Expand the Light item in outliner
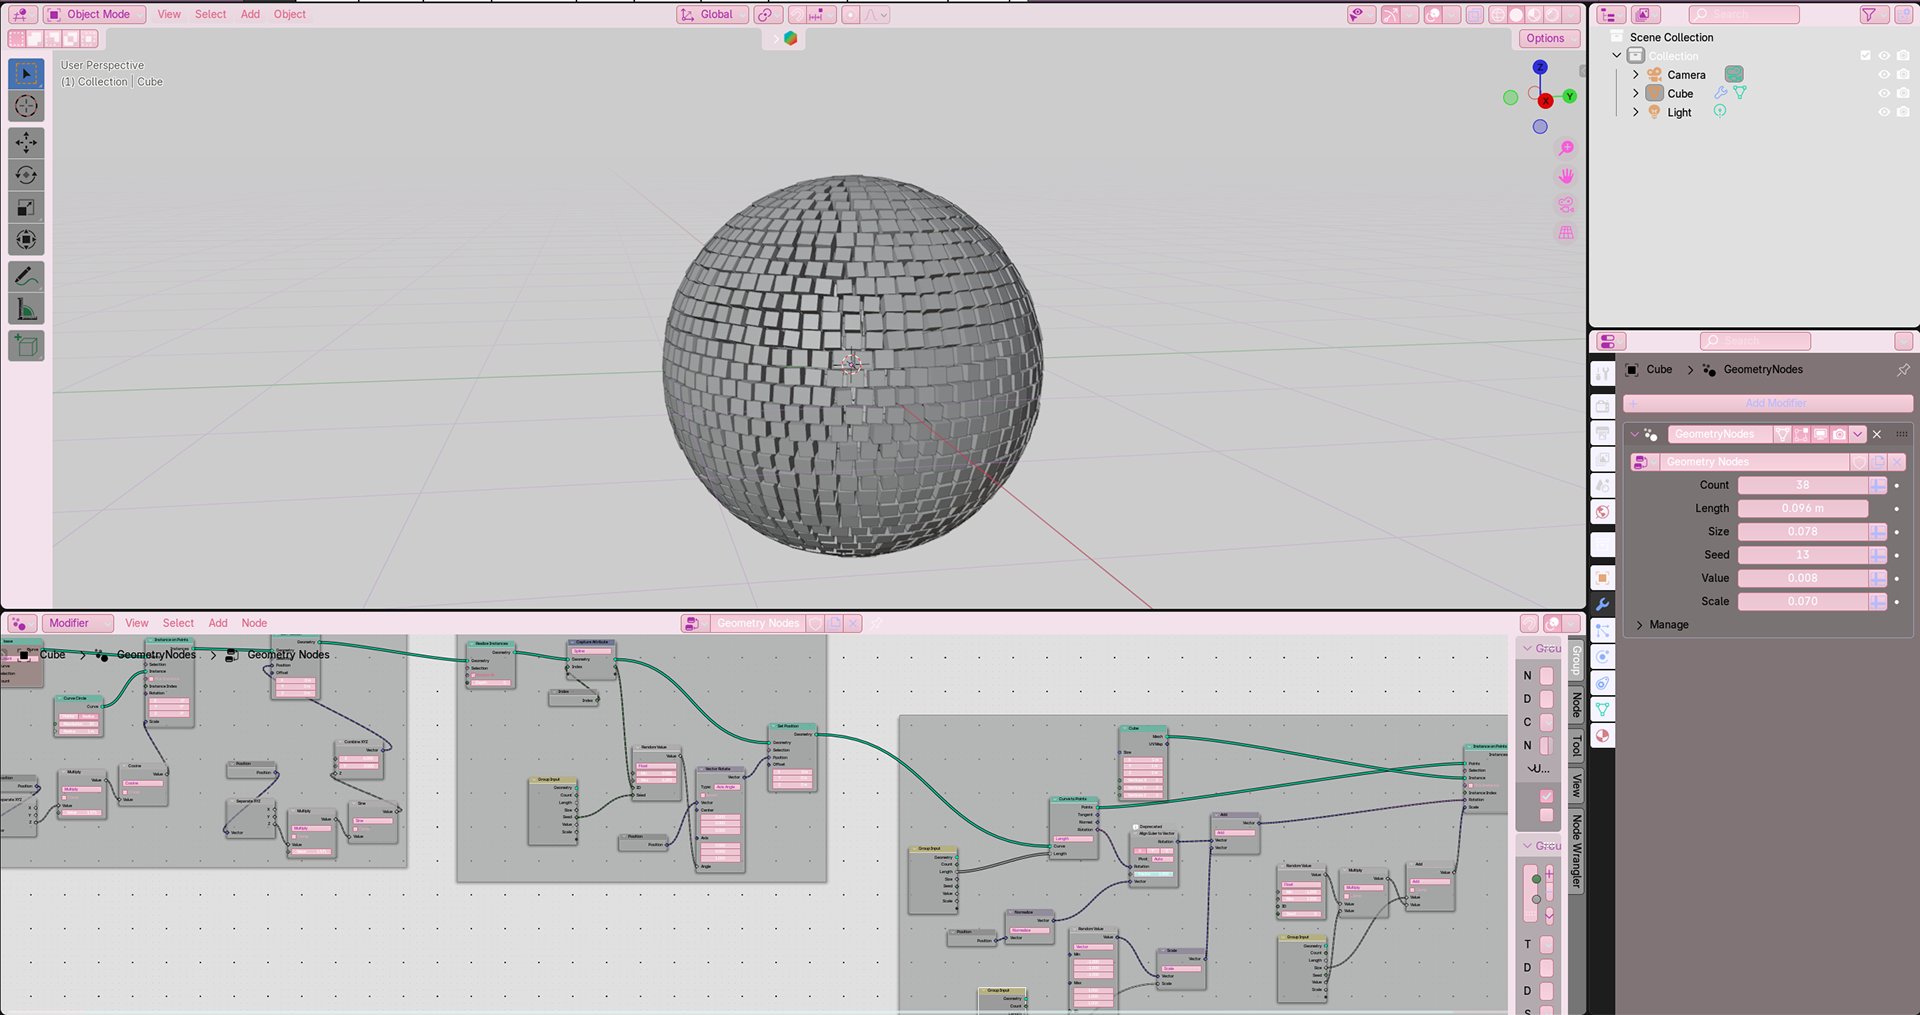The width and height of the screenshot is (1920, 1015). (x=1636, y=113)
